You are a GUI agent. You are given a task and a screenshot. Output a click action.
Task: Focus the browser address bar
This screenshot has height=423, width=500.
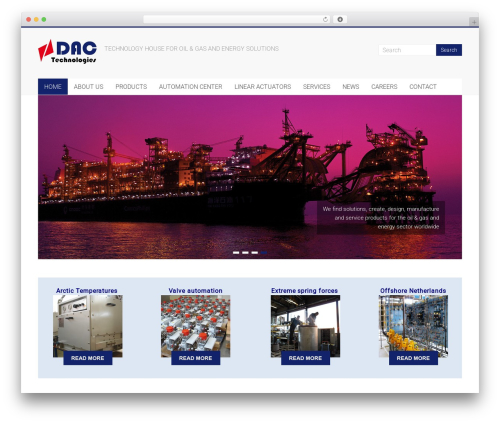point(237,19)
